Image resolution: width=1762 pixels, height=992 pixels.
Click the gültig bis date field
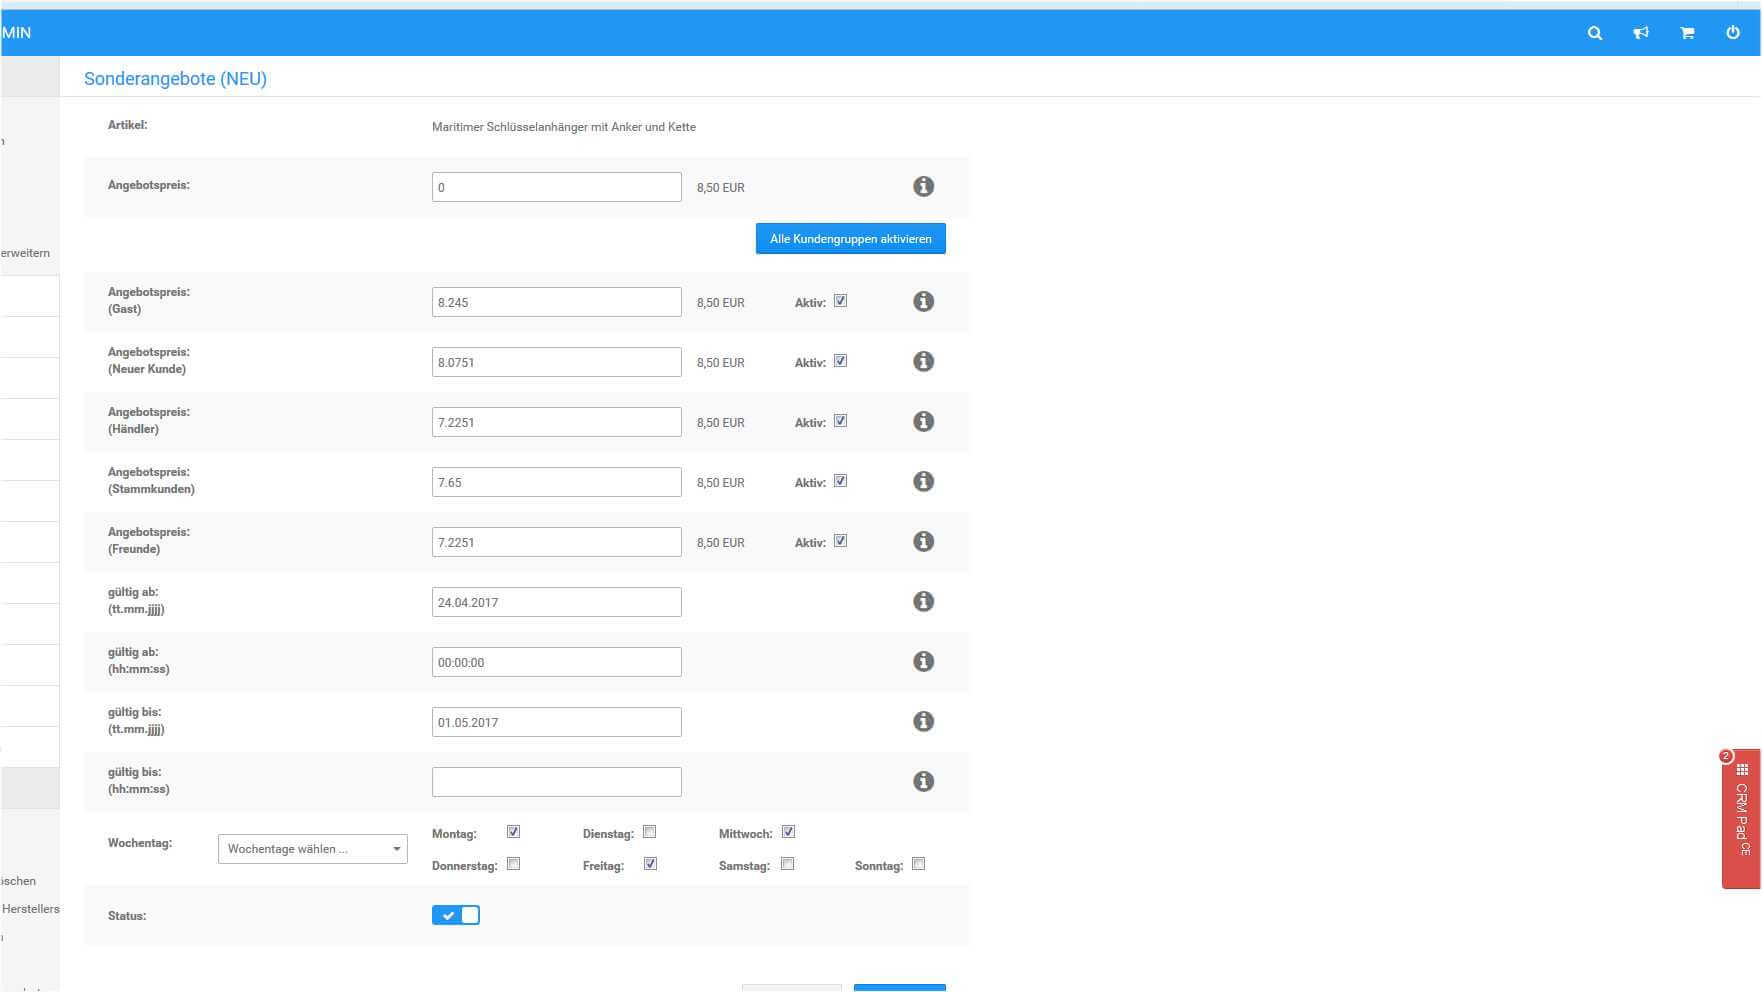click(x=556, y=722)
